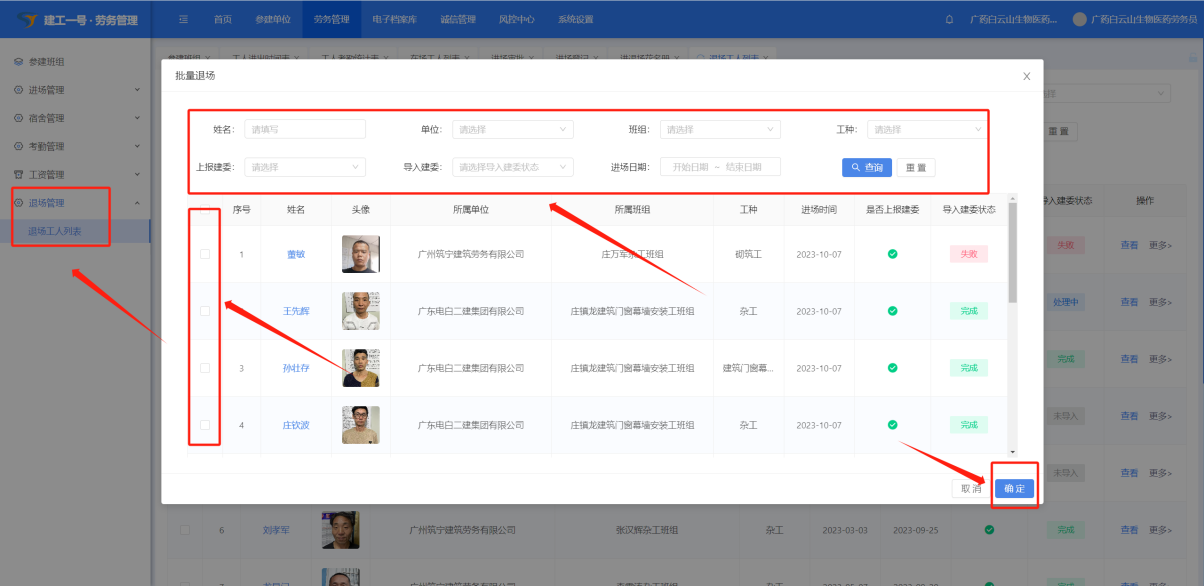
Task: Close the 批量退场 dialog with X
Action: [x=1026, y=76]
